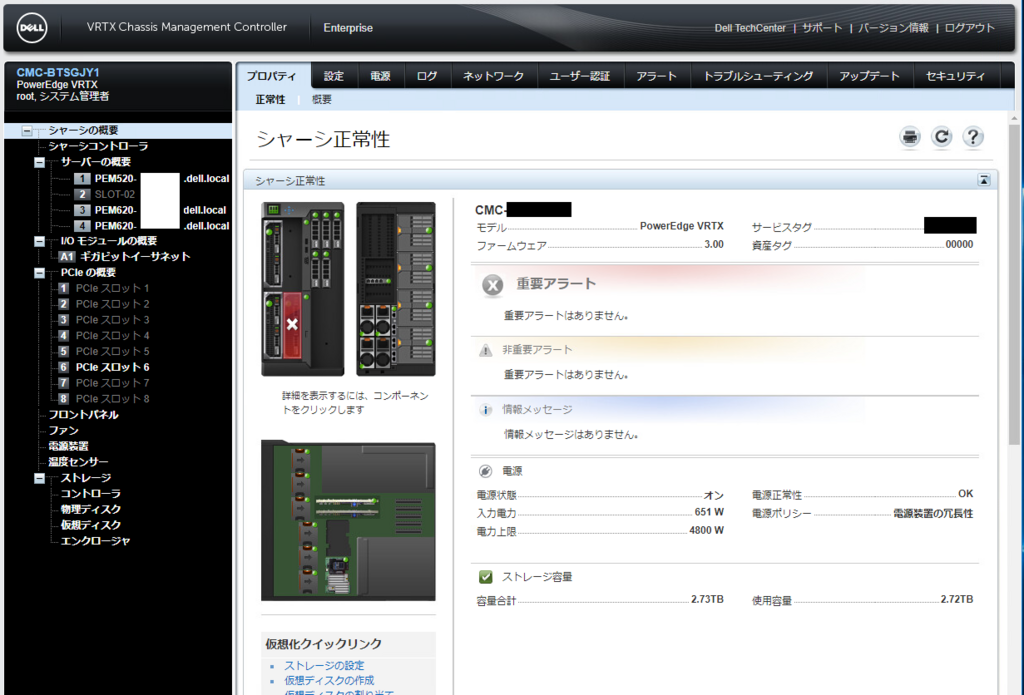Click the Dell logo icon

pos(31,27)
